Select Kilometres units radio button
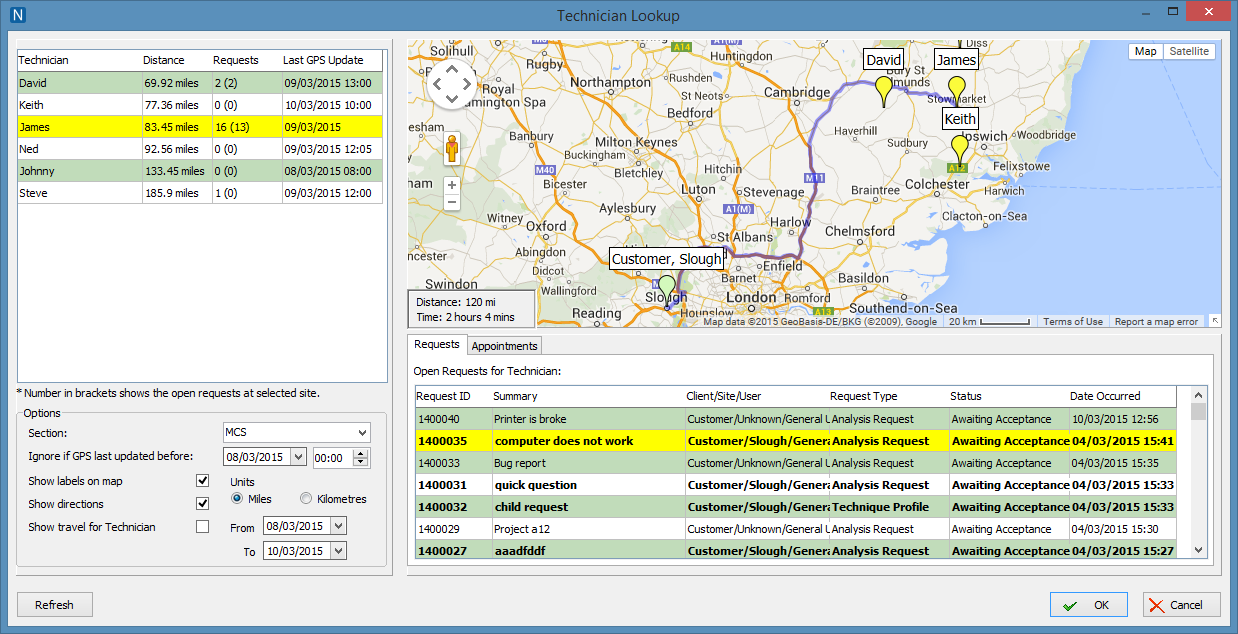Screen dimensions: 1238x634 [x=306, y=499]
